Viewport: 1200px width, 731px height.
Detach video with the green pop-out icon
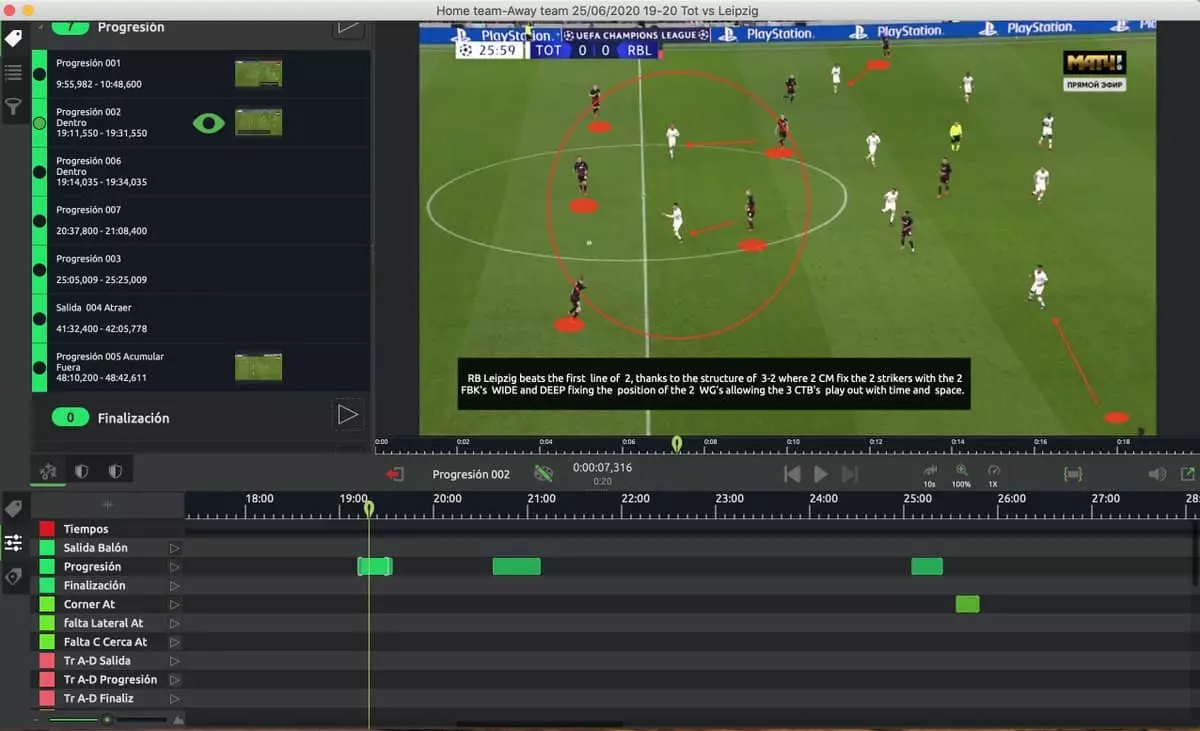(x=1187, y=474)
